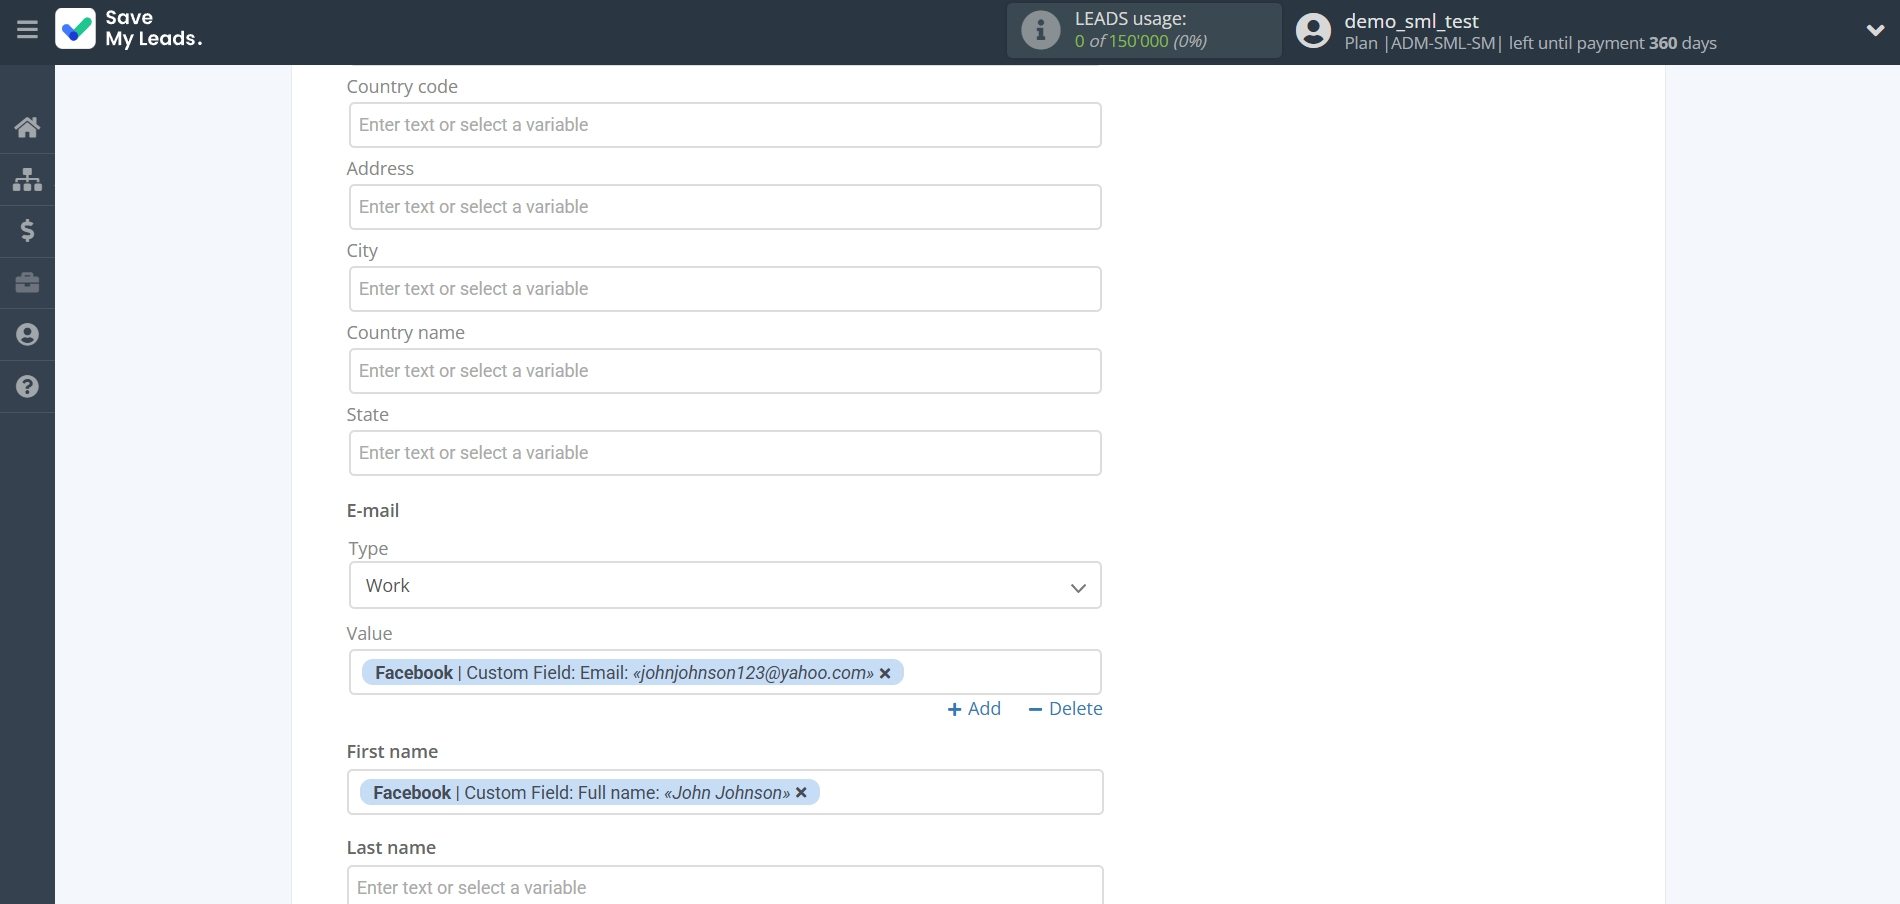Click the briefcase icon in sidebar
Viewport: 1900px width, 904px height.
[27, 283]
